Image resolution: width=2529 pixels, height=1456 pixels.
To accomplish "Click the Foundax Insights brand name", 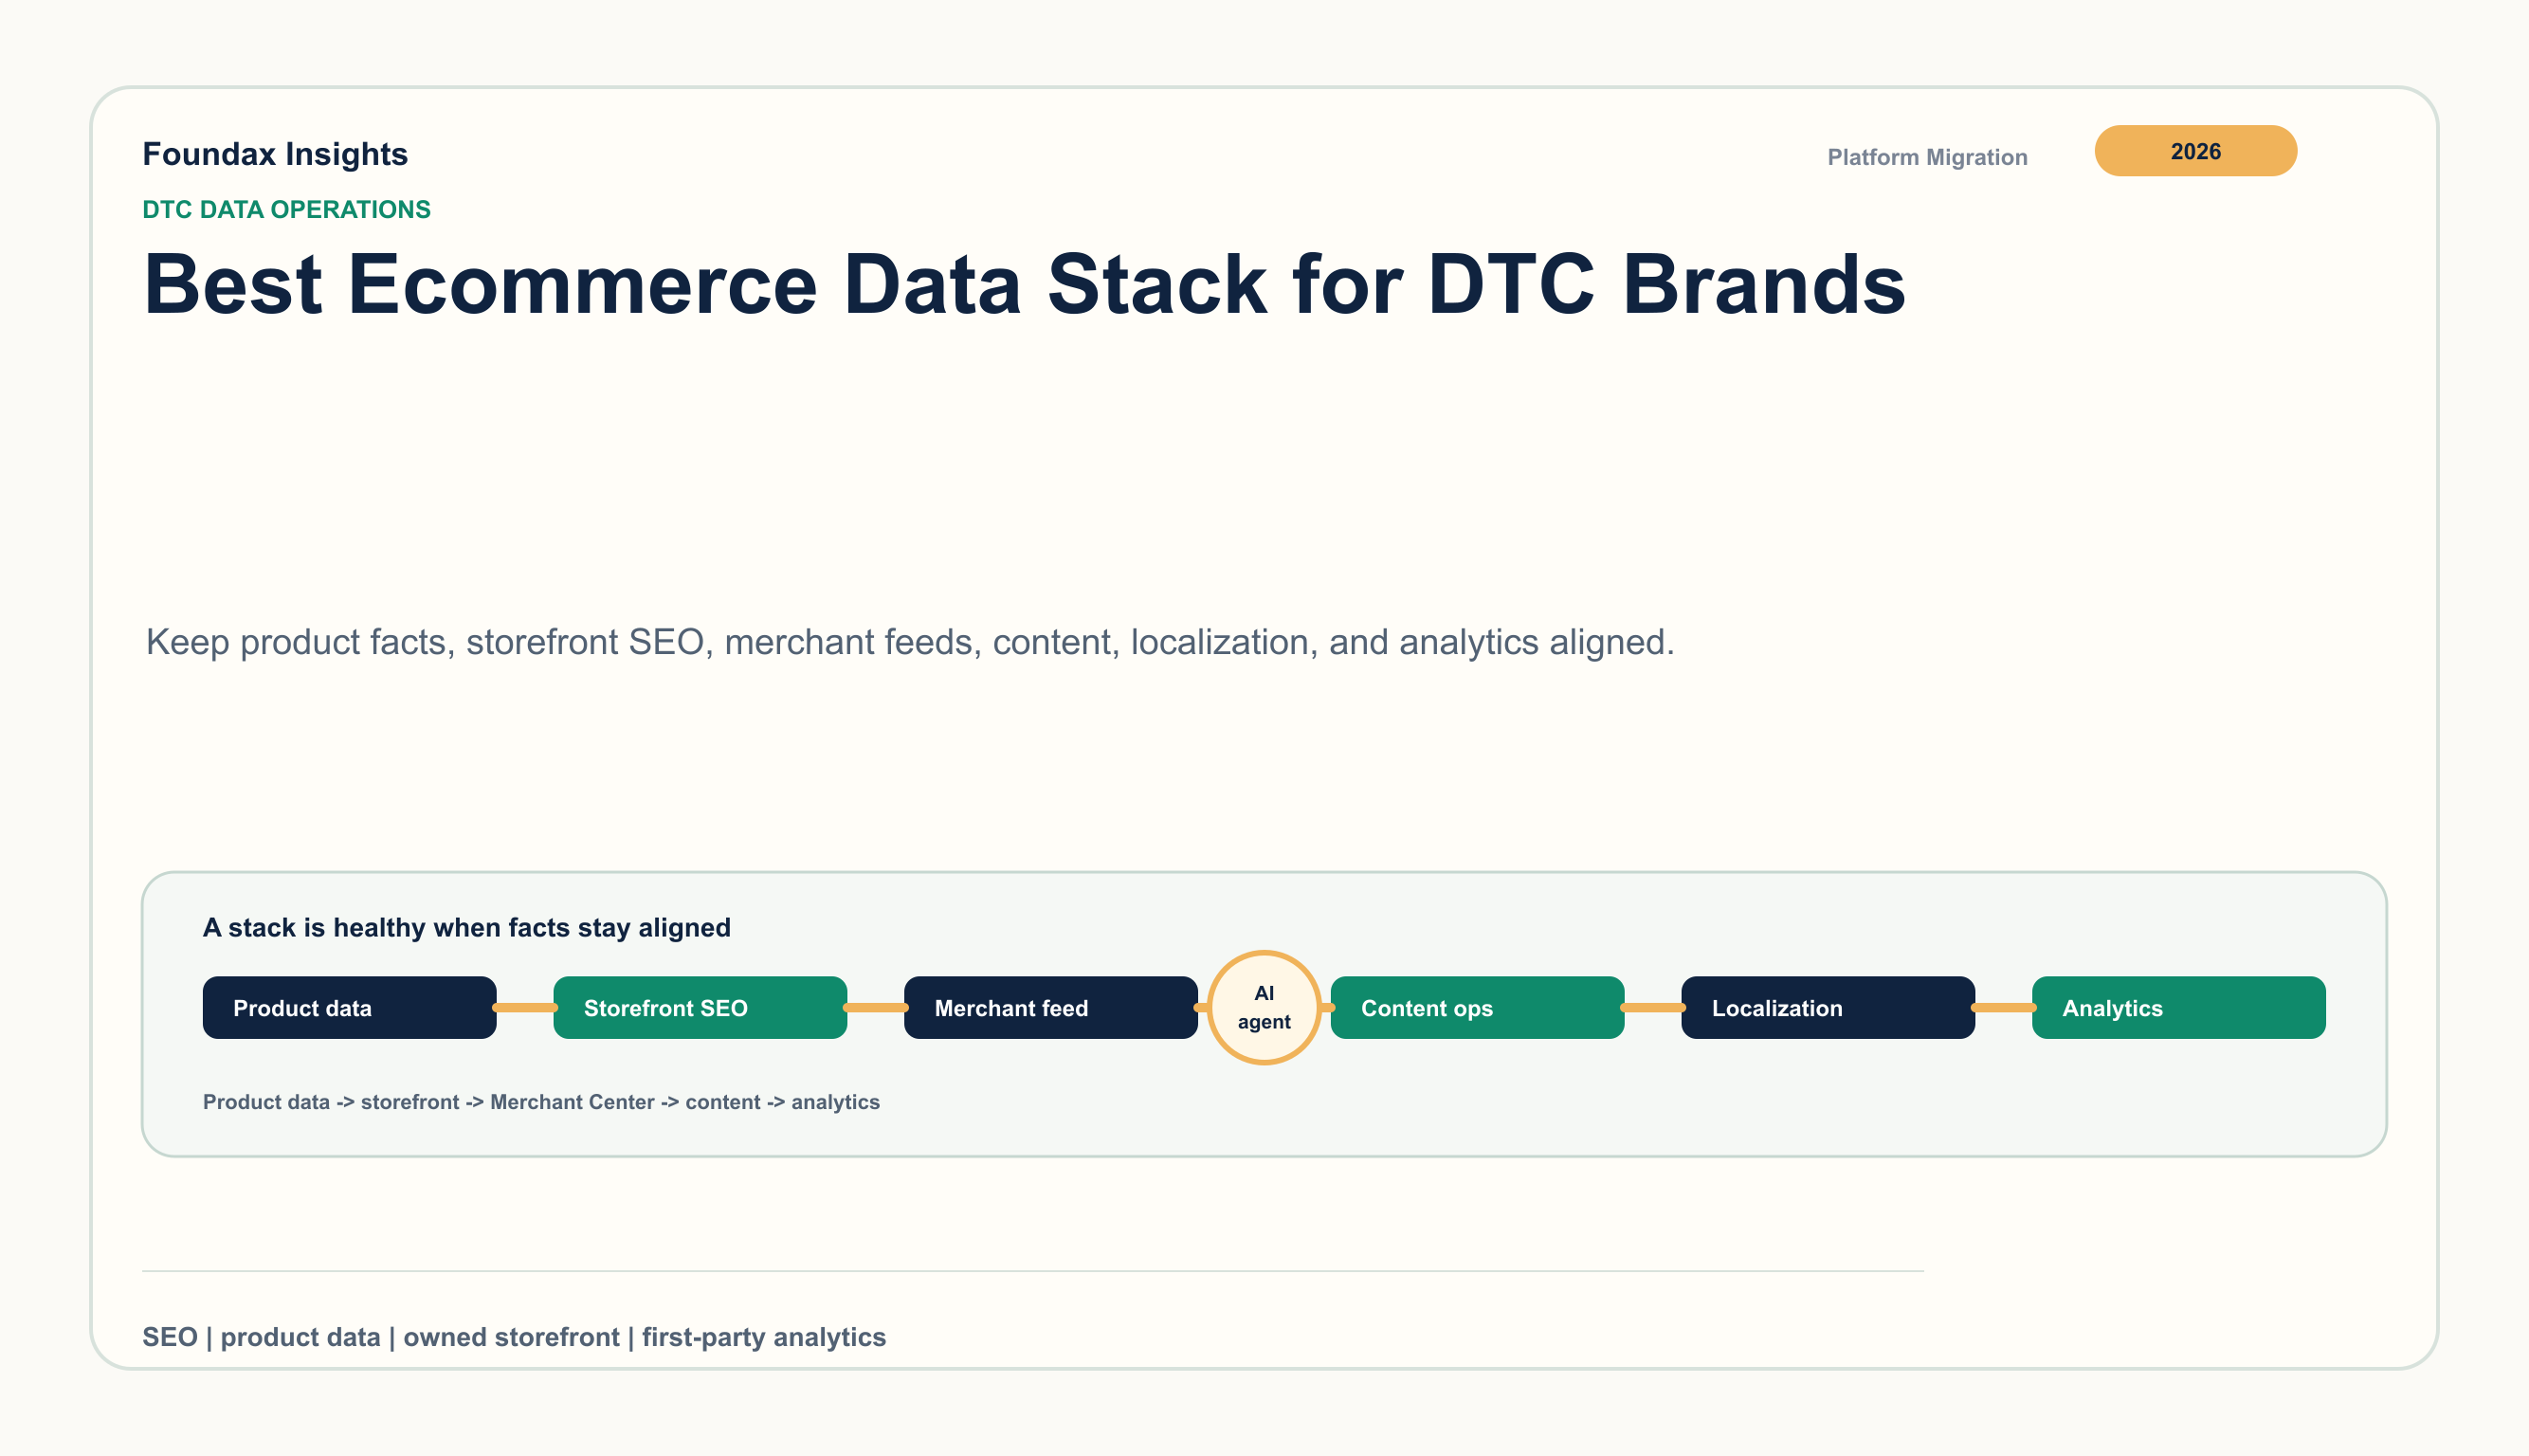I will click(x=275, y=154).
